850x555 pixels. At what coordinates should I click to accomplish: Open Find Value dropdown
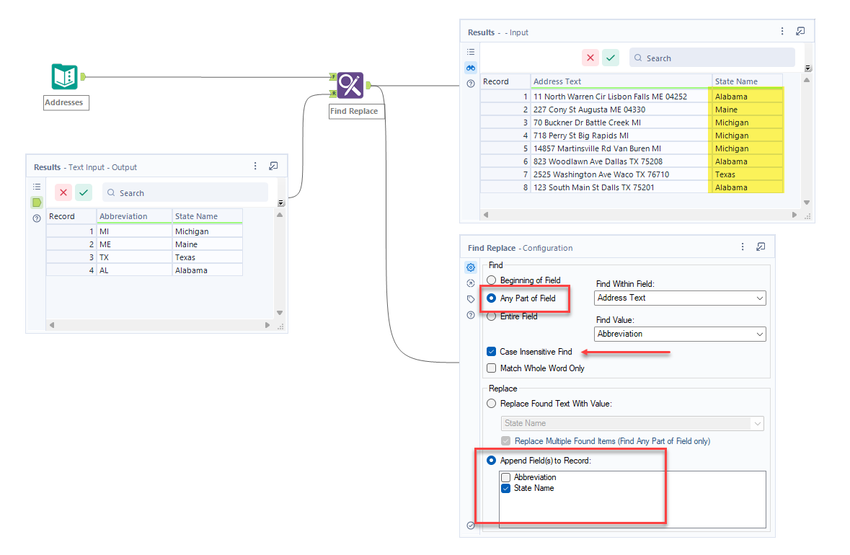[x=680, y=334]
